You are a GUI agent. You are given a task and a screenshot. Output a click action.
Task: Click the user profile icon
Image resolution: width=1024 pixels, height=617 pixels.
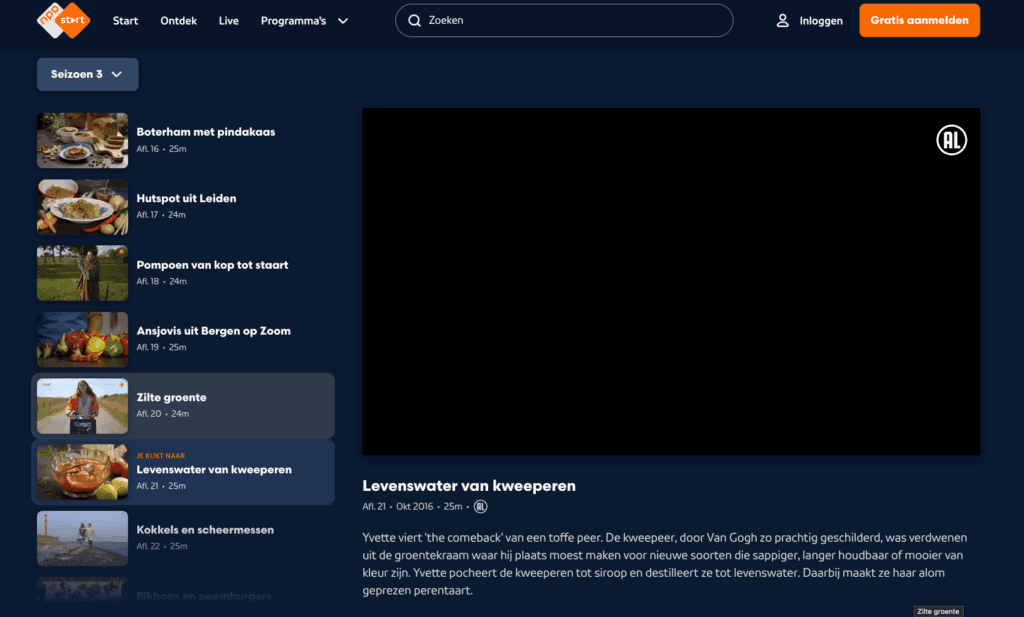pyautogui.click(x=783, y=20)
